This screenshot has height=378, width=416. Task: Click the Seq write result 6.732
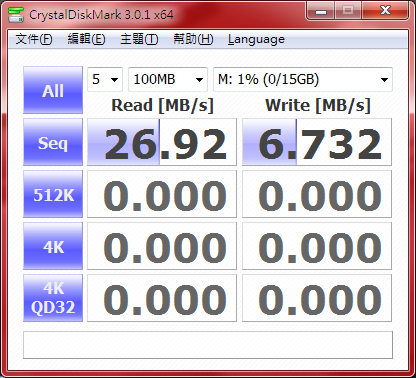click(317, 142)
